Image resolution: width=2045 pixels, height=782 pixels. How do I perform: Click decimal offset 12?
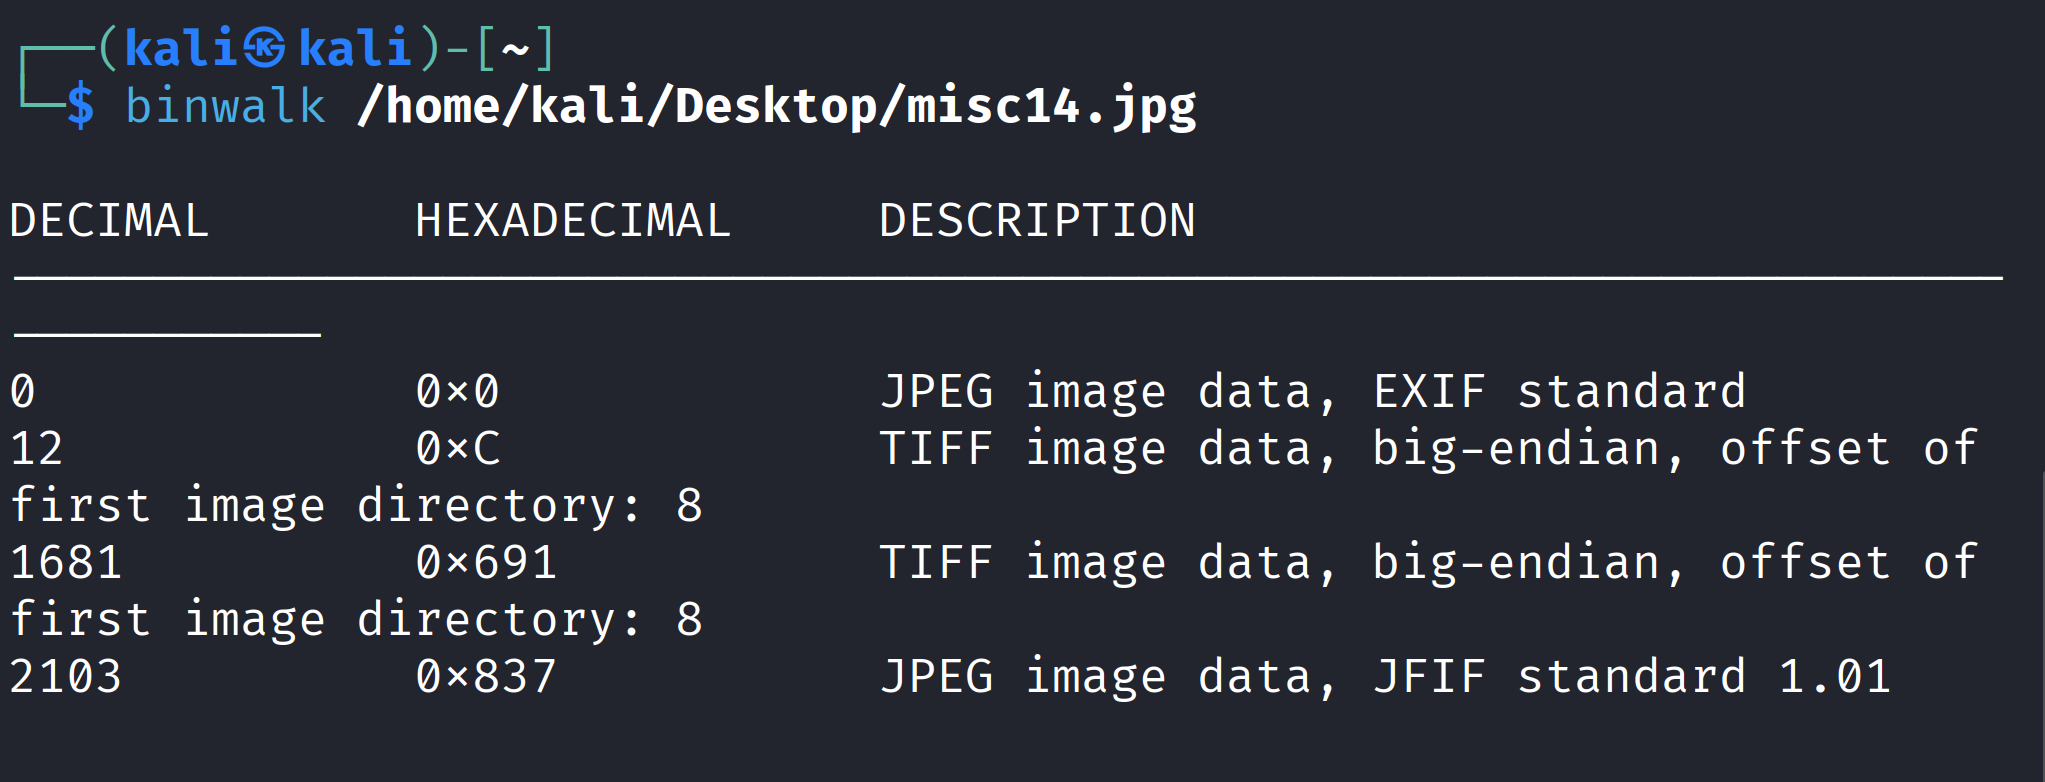coord(37,448)
